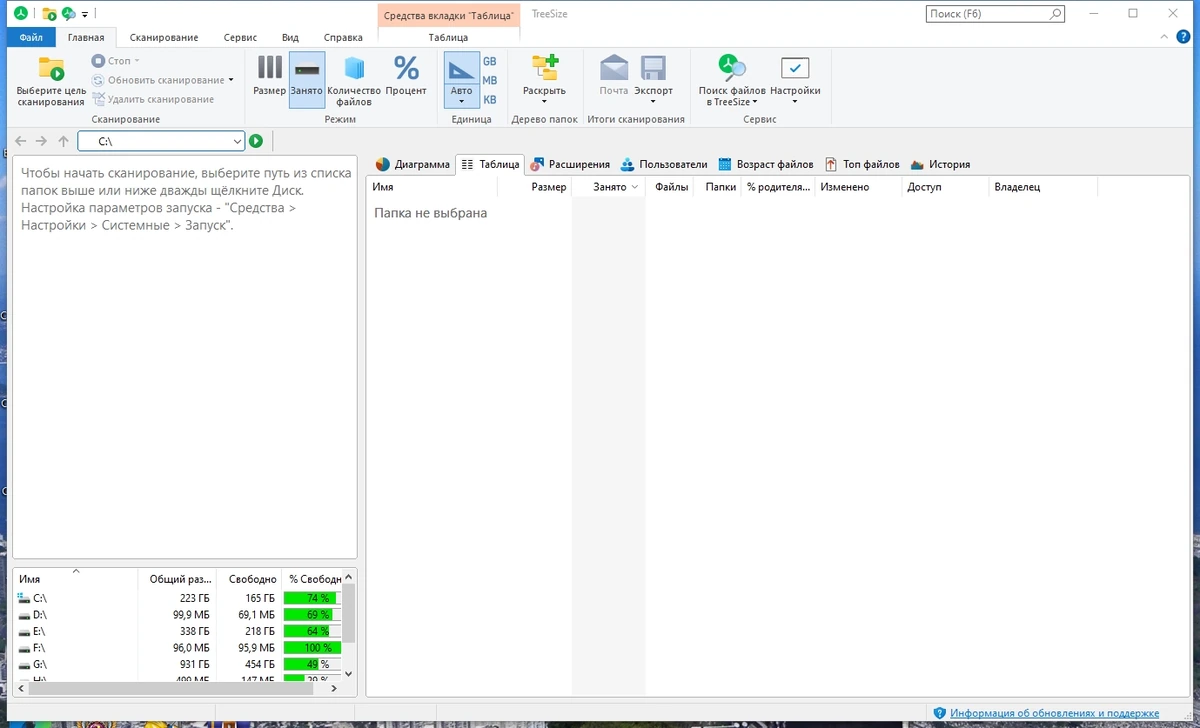
Task: Switch to the Сервис ribbon tab
Action: (x=240, y=37)
